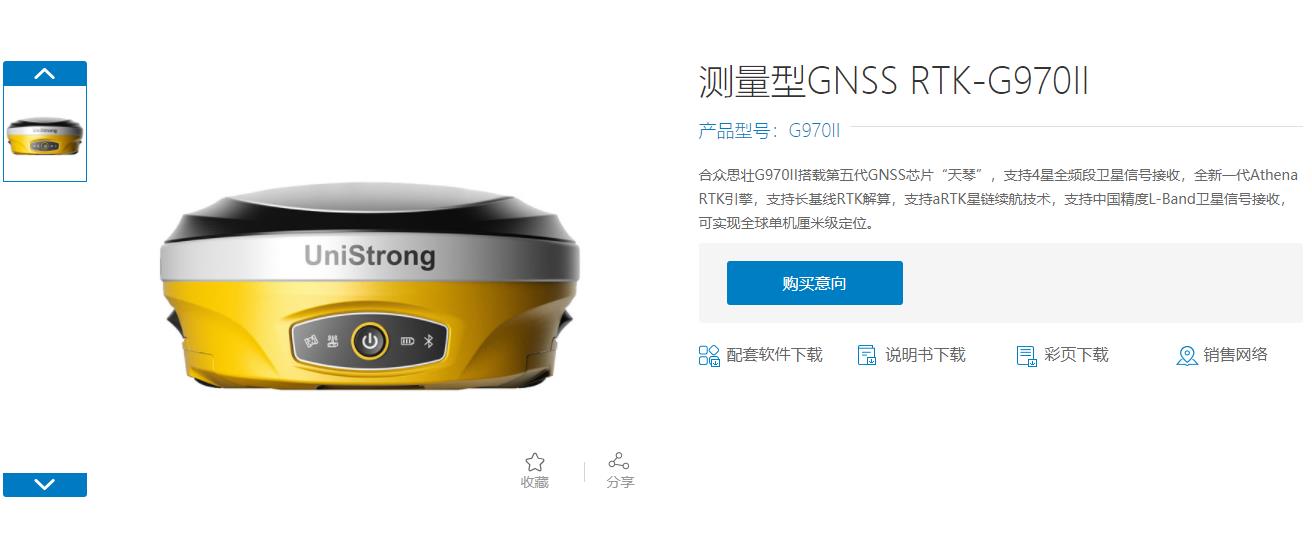Click the brochure download icon beside 彩页下载
Screen dimensions: 1312x542
point(1027,355)
